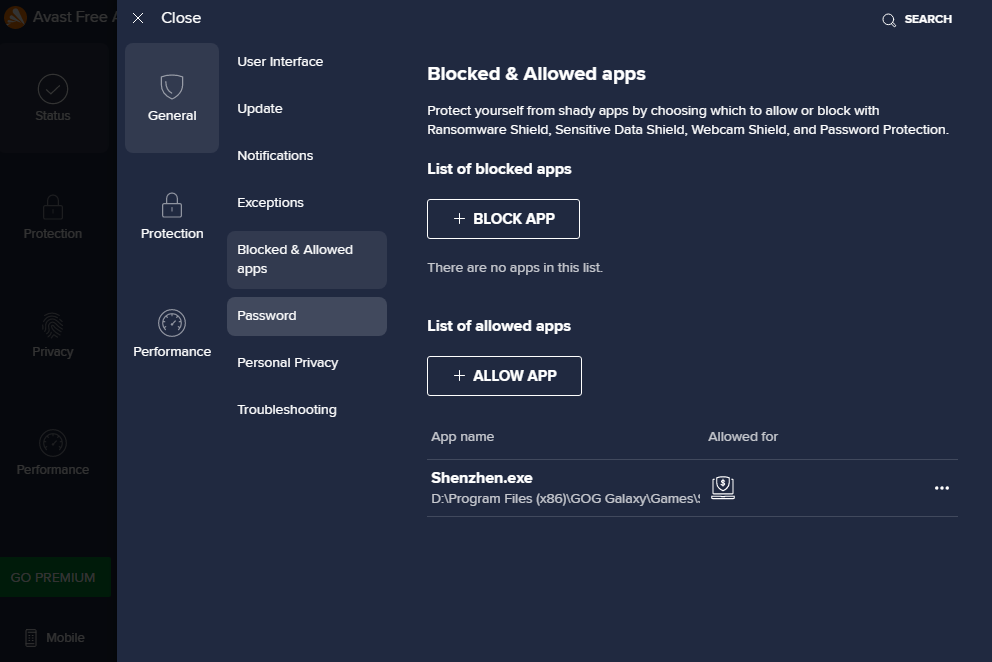Viewport: 992px width, 662px height.
Task: Click the dimmed Status checkmark icon
Action: pyautogui.click(x=53, y=89)
